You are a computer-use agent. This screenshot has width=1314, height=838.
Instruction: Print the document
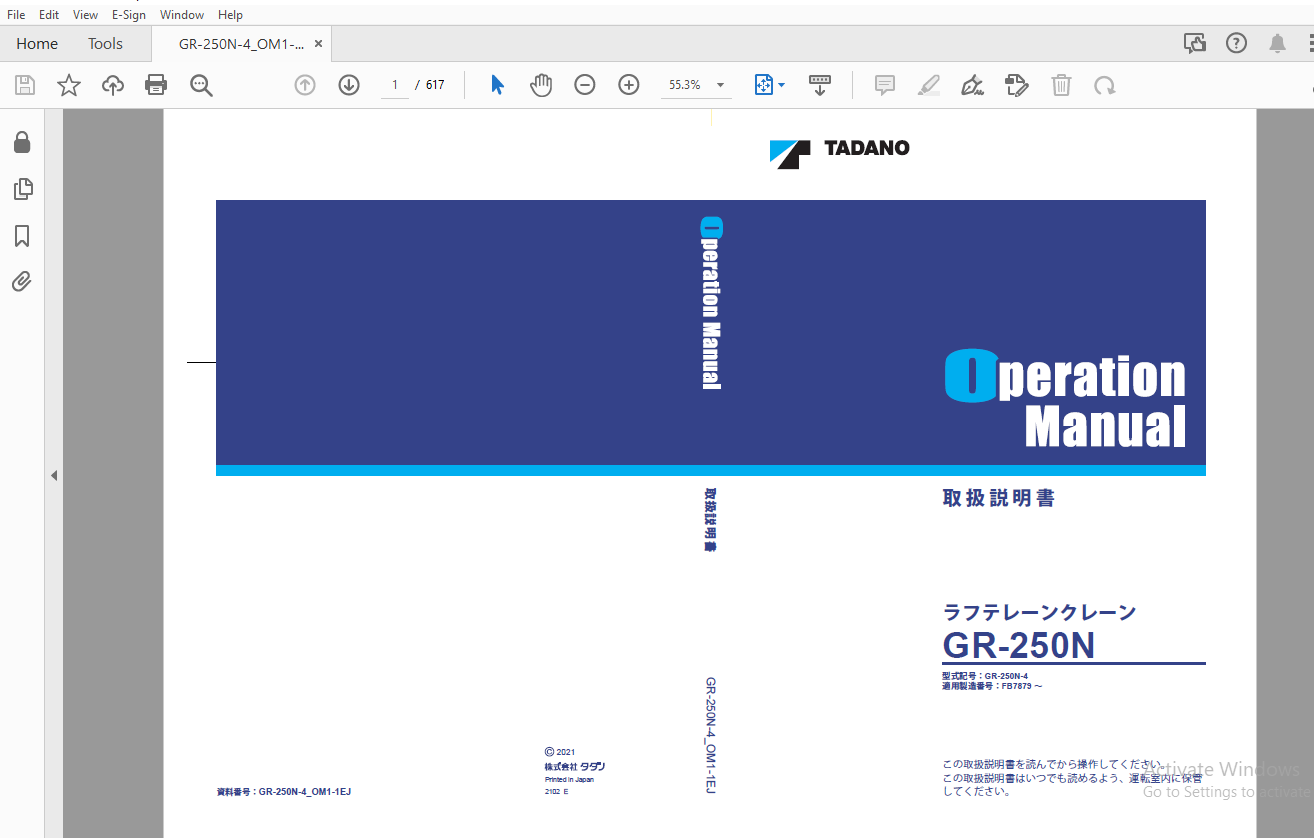pyautogui.click(x=156, y=85)
